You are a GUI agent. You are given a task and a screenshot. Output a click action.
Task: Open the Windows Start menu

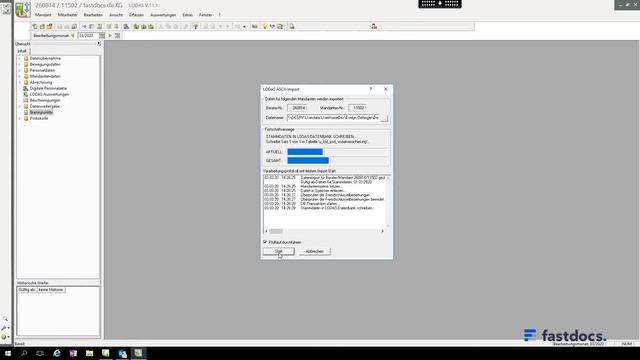(x=8, y=353)
